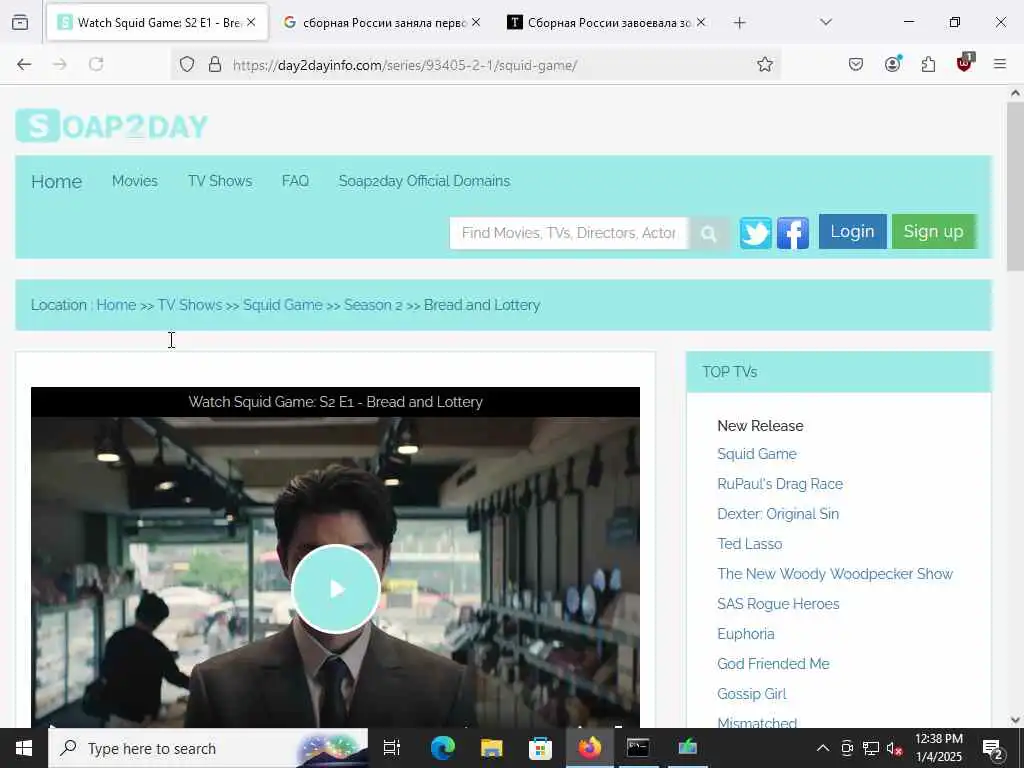The image size is (1024, 768).
Task: Open the Twitter bird icon
Action: (756, 233)
